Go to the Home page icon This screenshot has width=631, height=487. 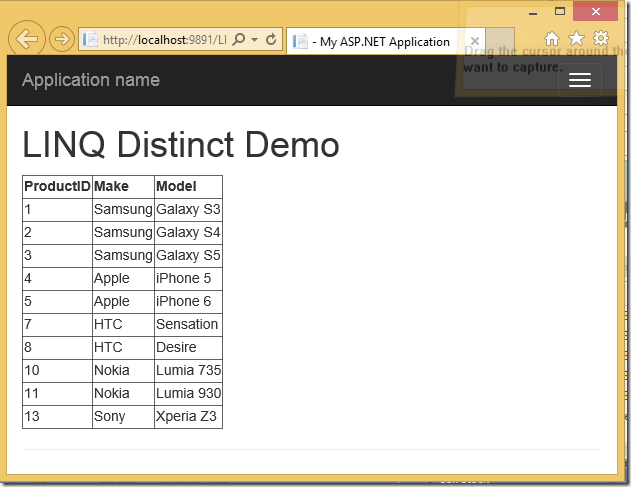coord(552,39)
